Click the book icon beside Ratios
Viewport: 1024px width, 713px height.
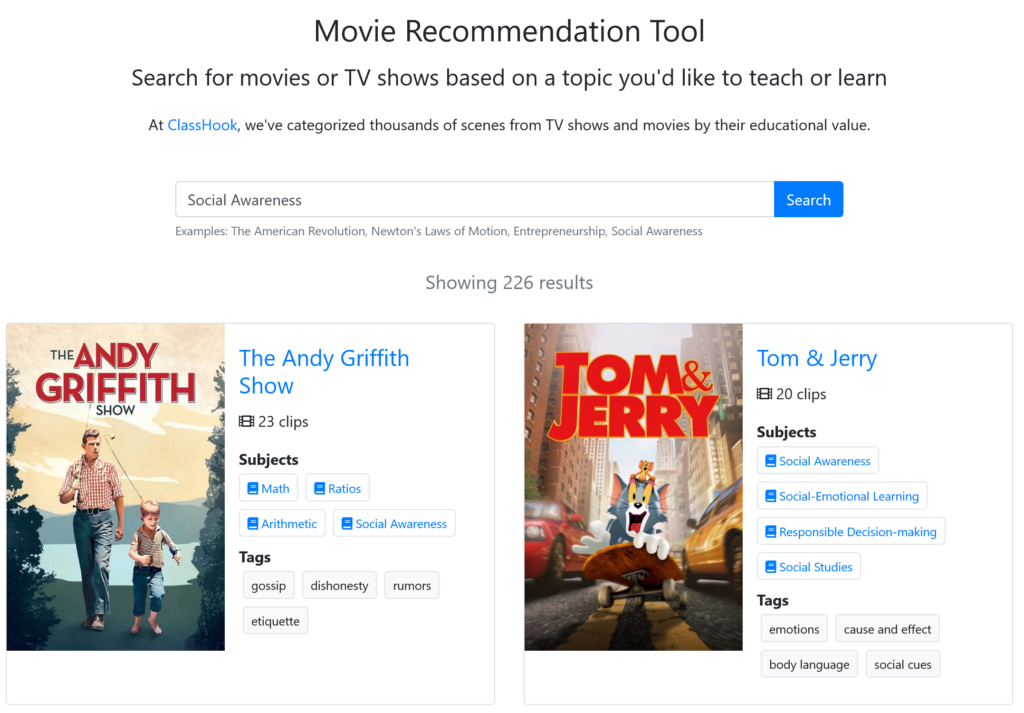point(319,488)
